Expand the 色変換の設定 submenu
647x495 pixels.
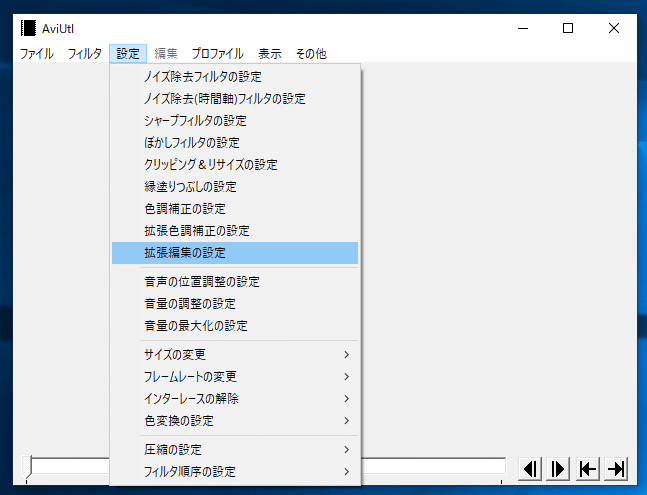click(235, 421)
